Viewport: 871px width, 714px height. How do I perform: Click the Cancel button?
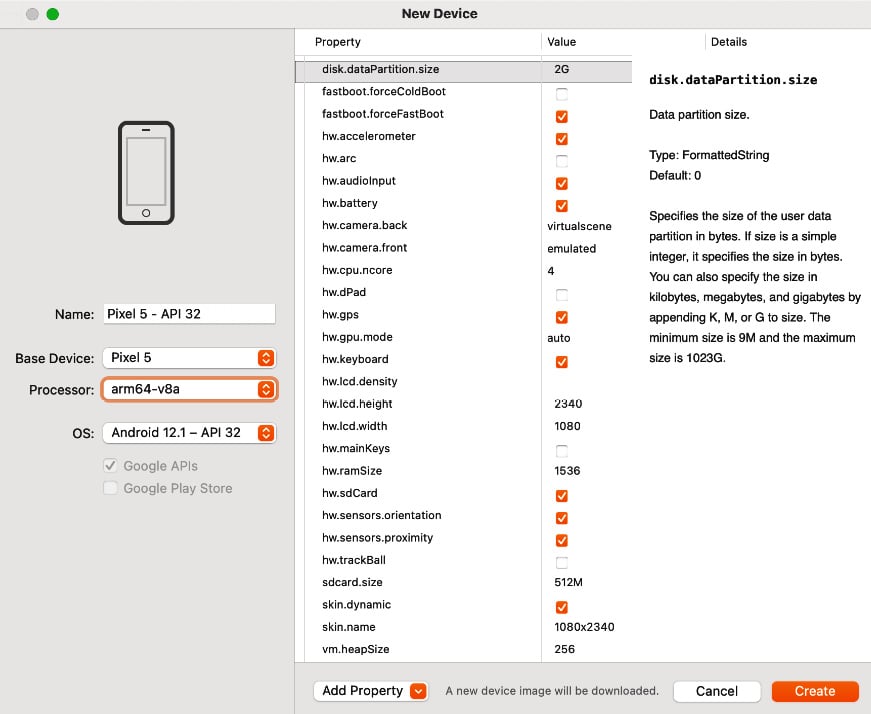click(x=717, y=691)
